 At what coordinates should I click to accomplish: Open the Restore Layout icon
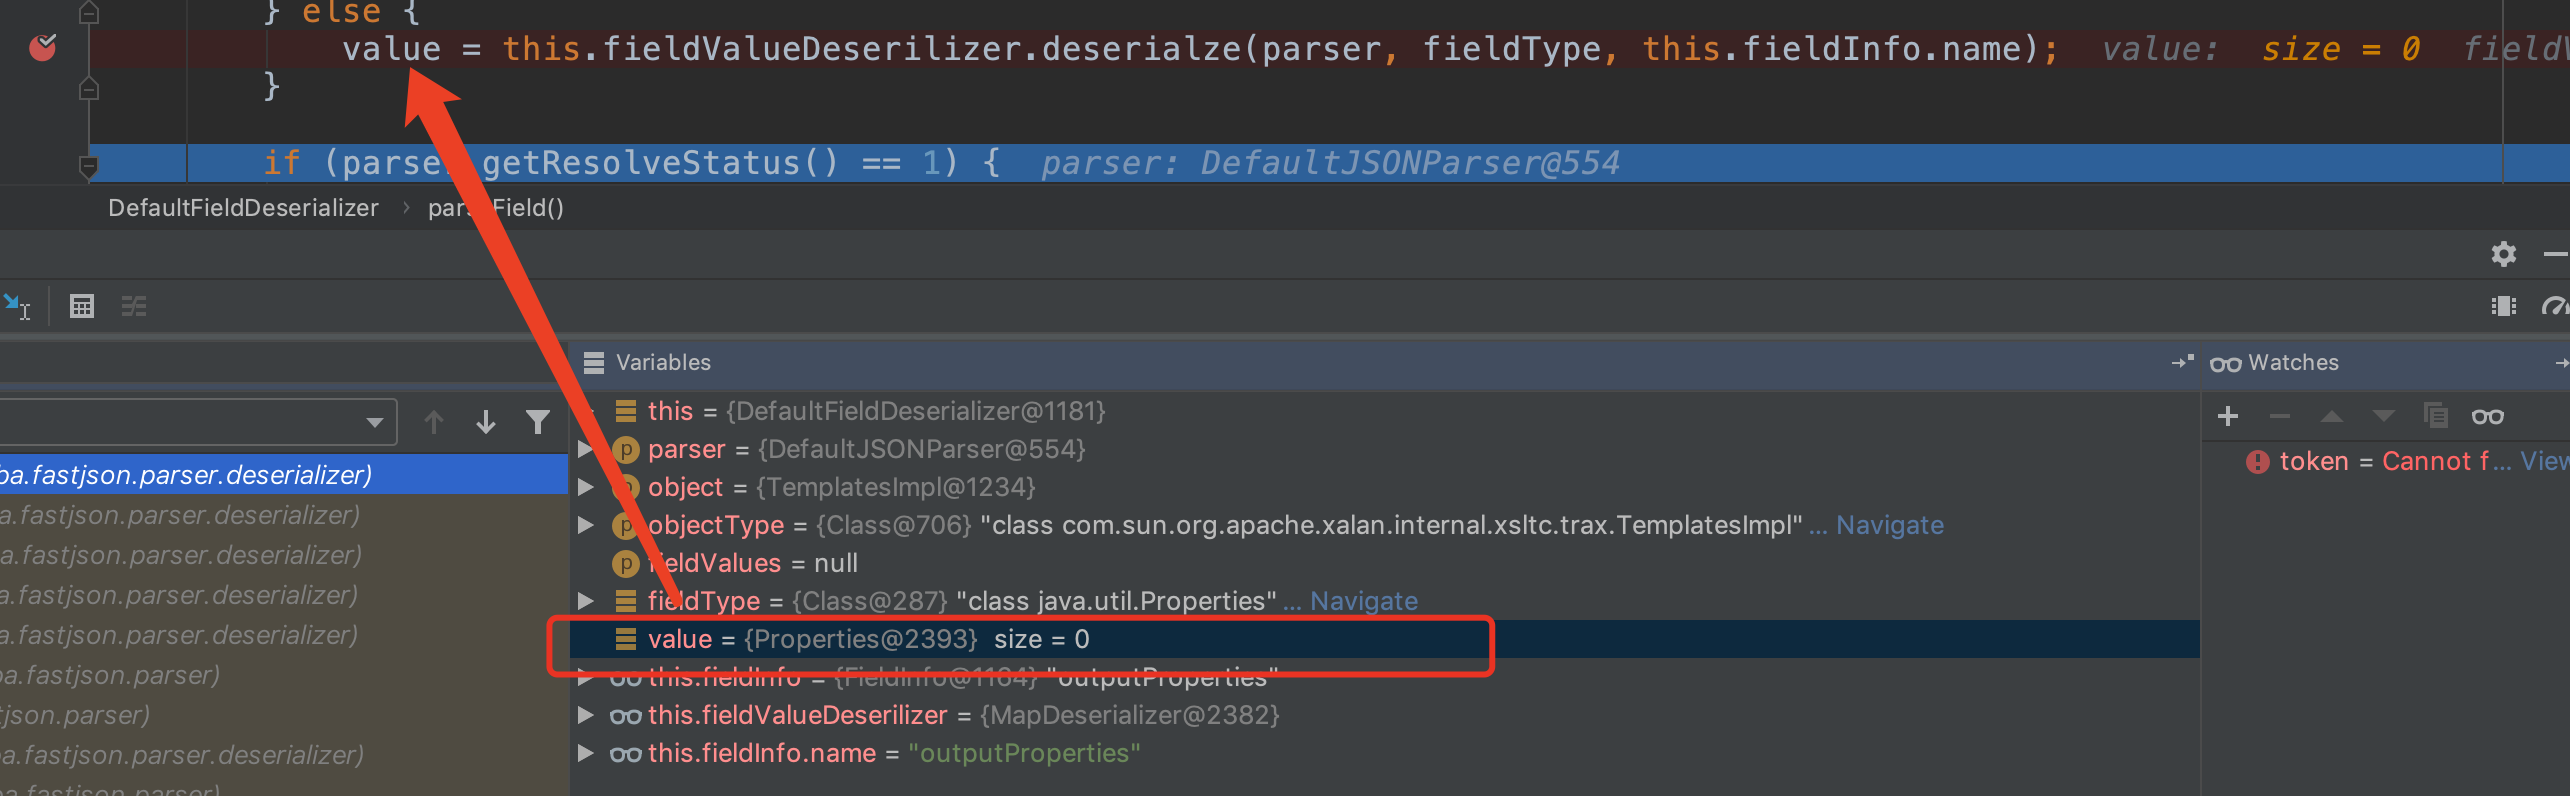click(x=2503, y=306)
